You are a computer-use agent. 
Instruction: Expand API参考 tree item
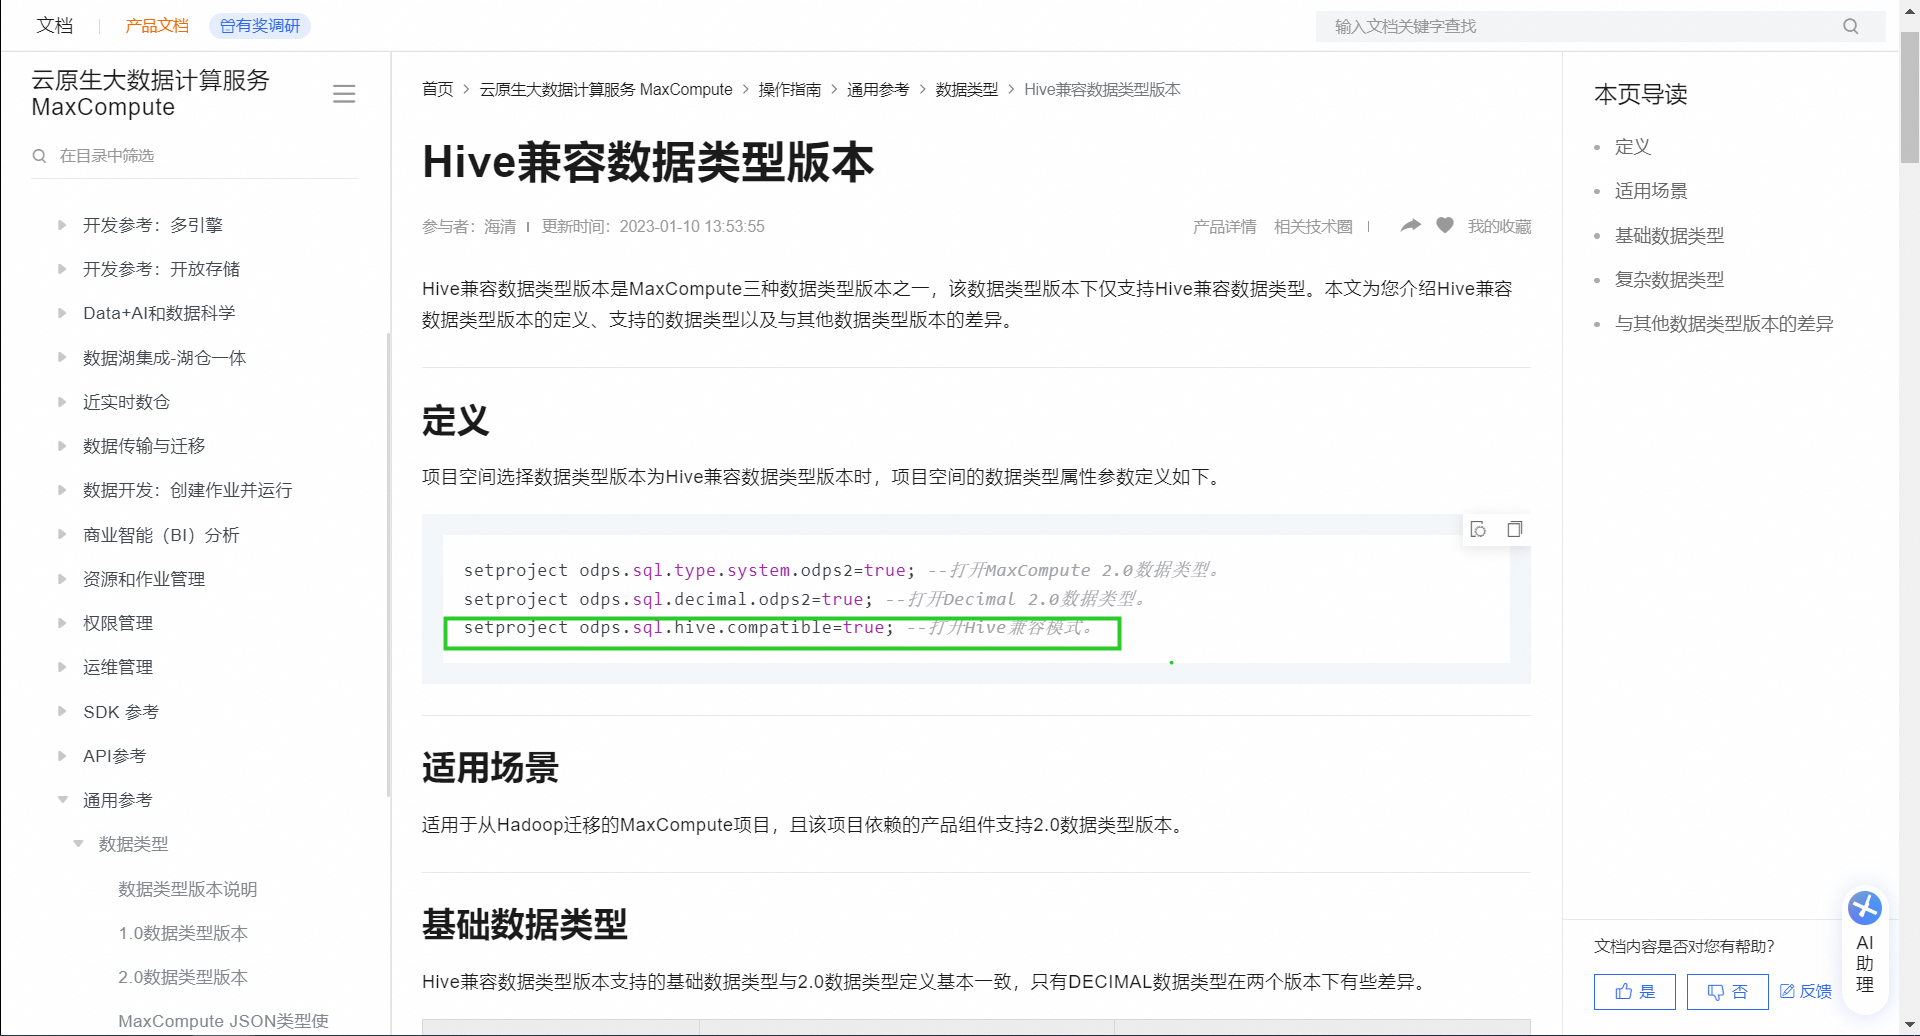62,755
